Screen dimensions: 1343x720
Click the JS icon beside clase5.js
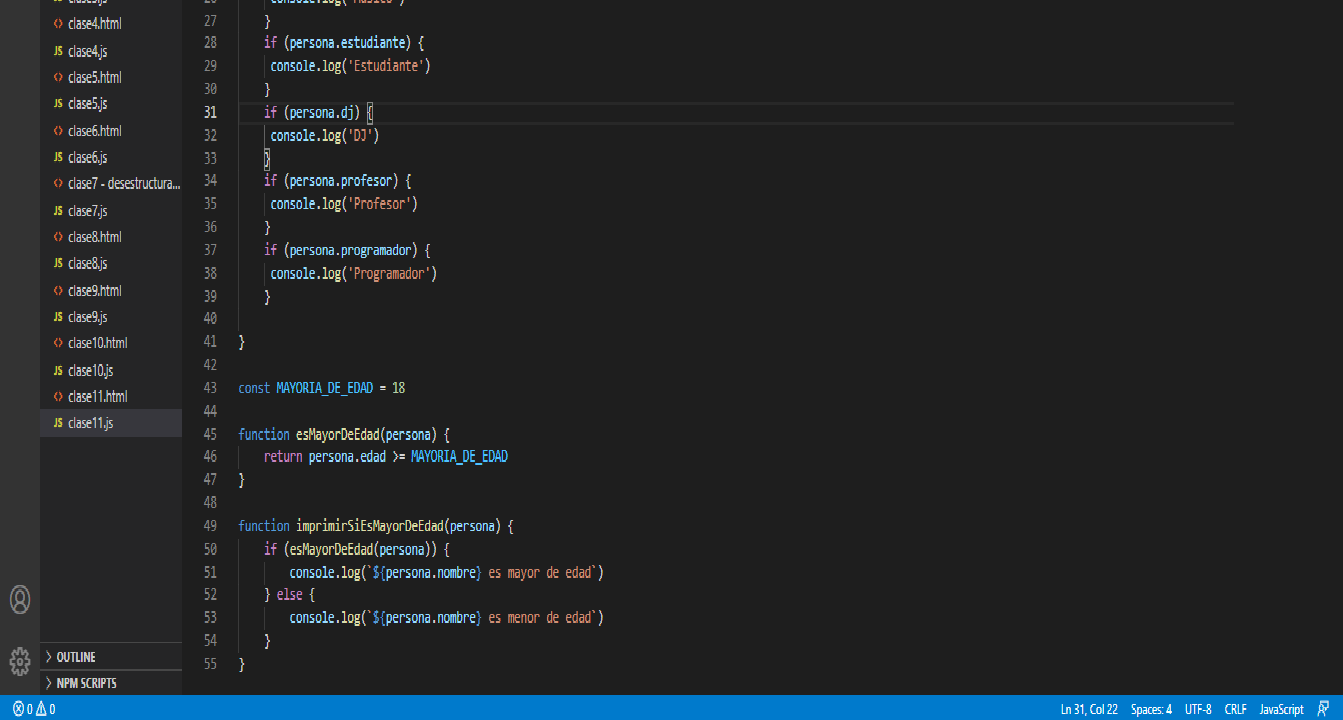coord(58,103)
